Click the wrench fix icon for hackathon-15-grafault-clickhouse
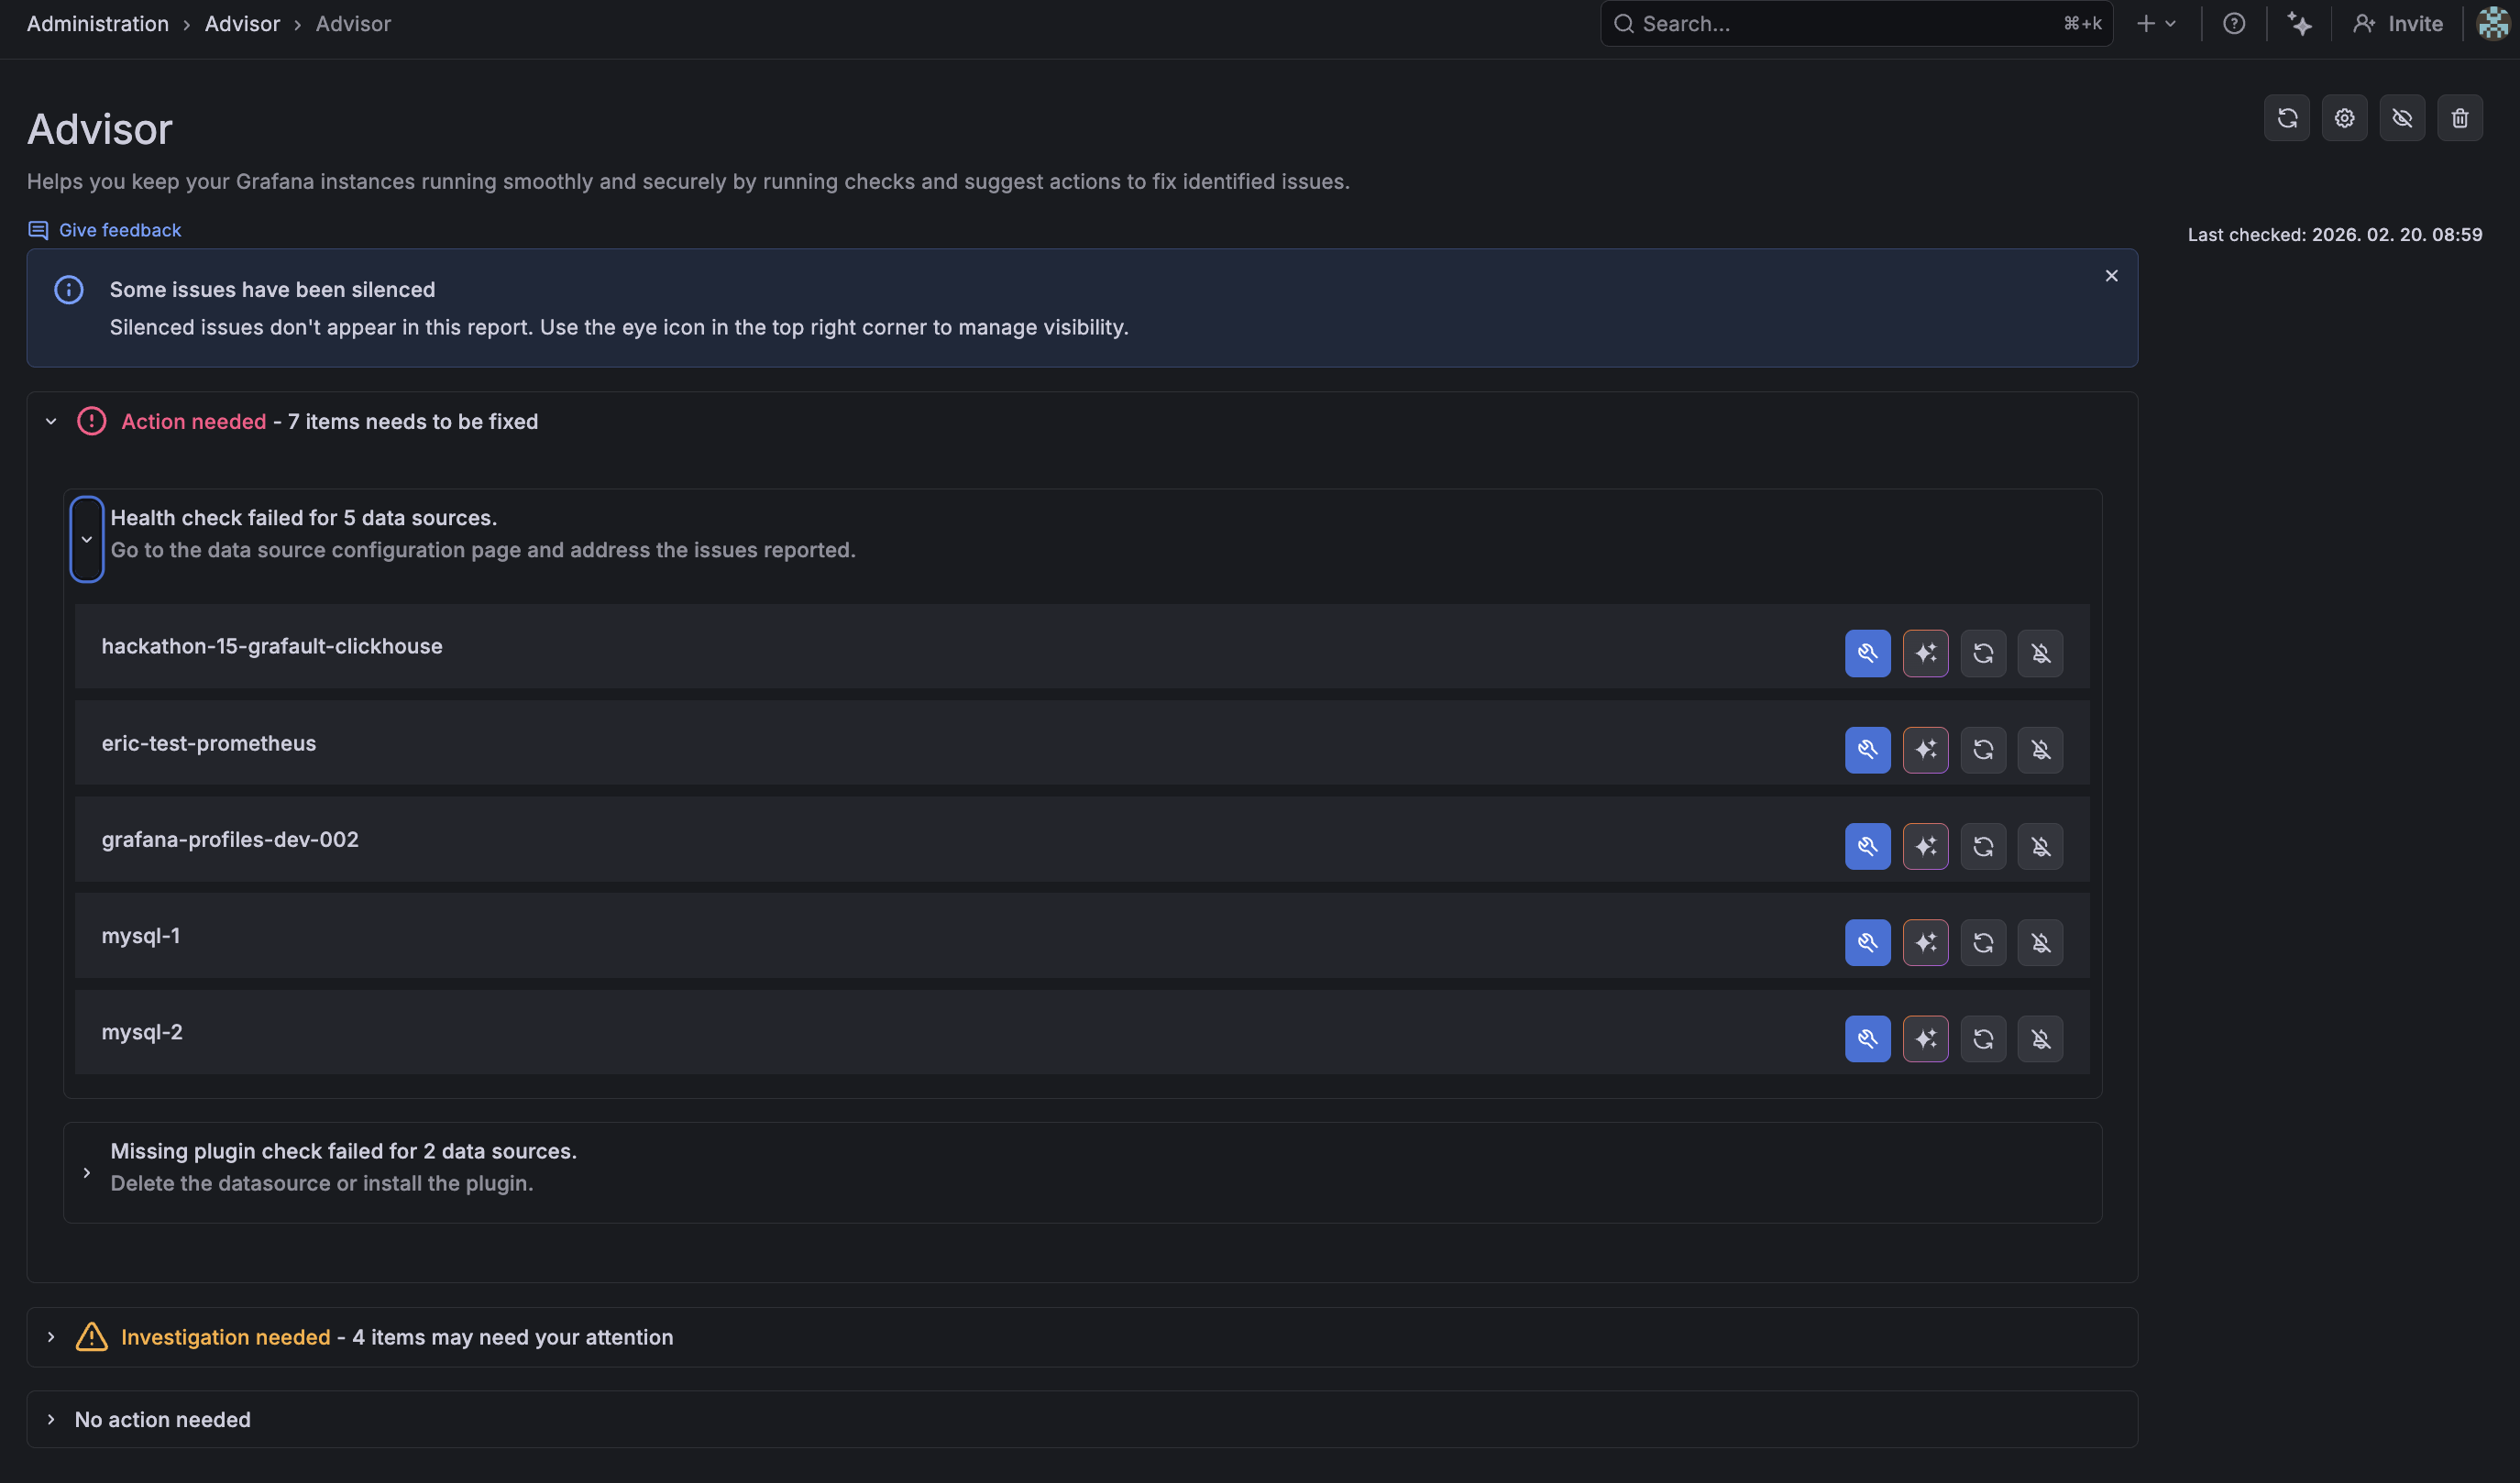This screenshot has width=2520, height=1483. tap(1867, 653)
